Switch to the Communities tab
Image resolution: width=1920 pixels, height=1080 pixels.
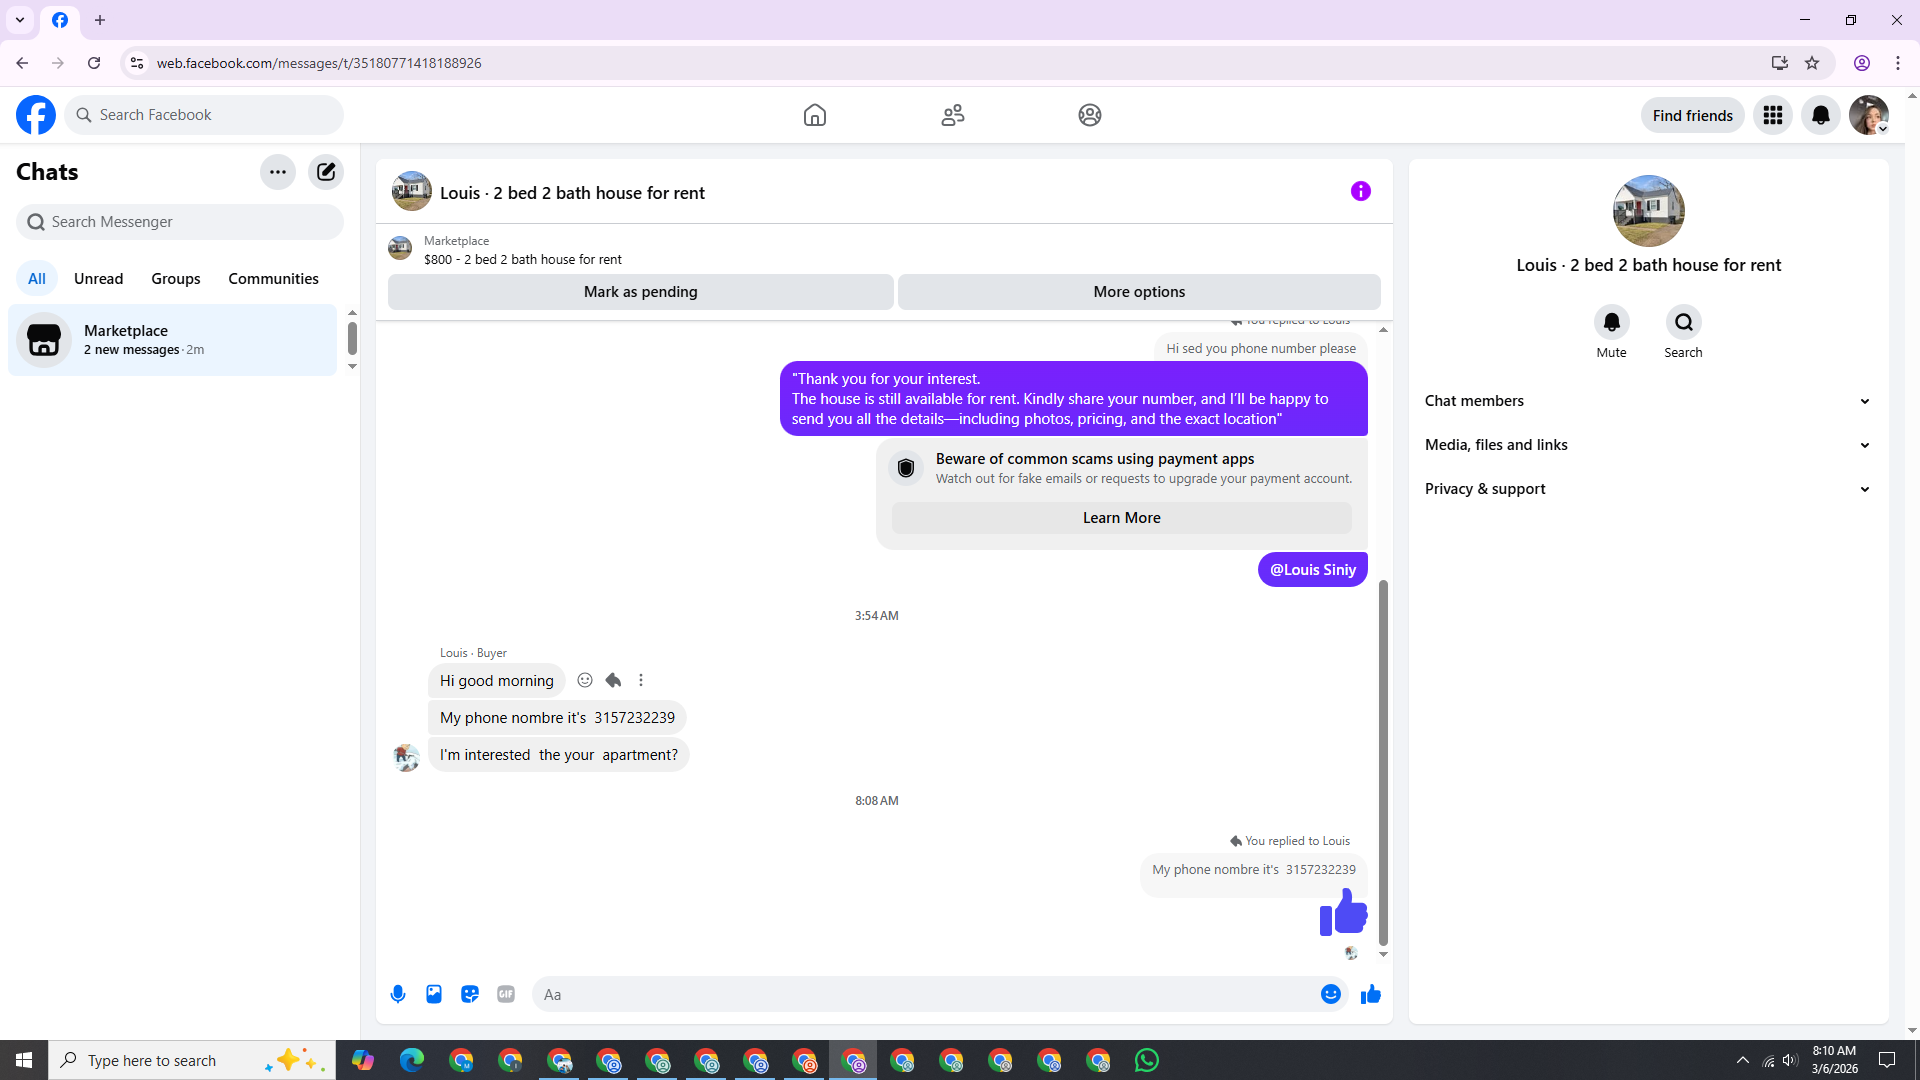coord(273,279)
